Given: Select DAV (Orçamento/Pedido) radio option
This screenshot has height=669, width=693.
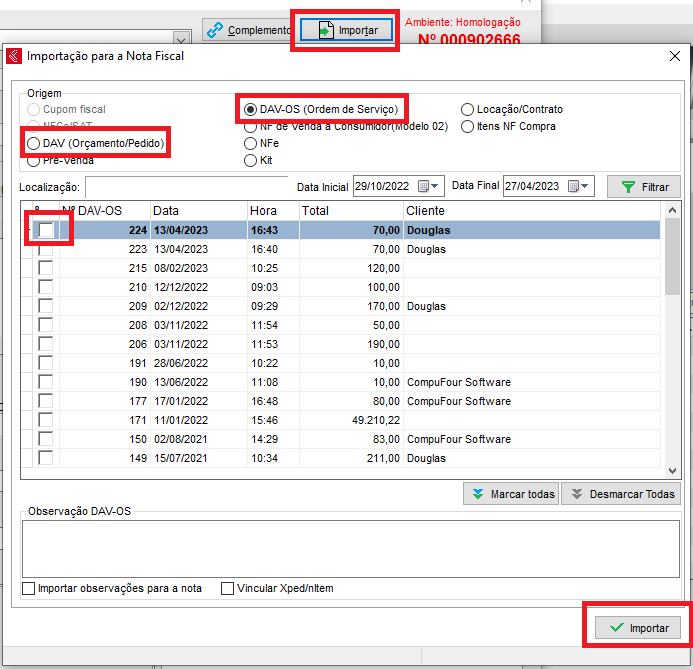Looking at the screenshot, I should pyautogui.click(x=35, y=144).
